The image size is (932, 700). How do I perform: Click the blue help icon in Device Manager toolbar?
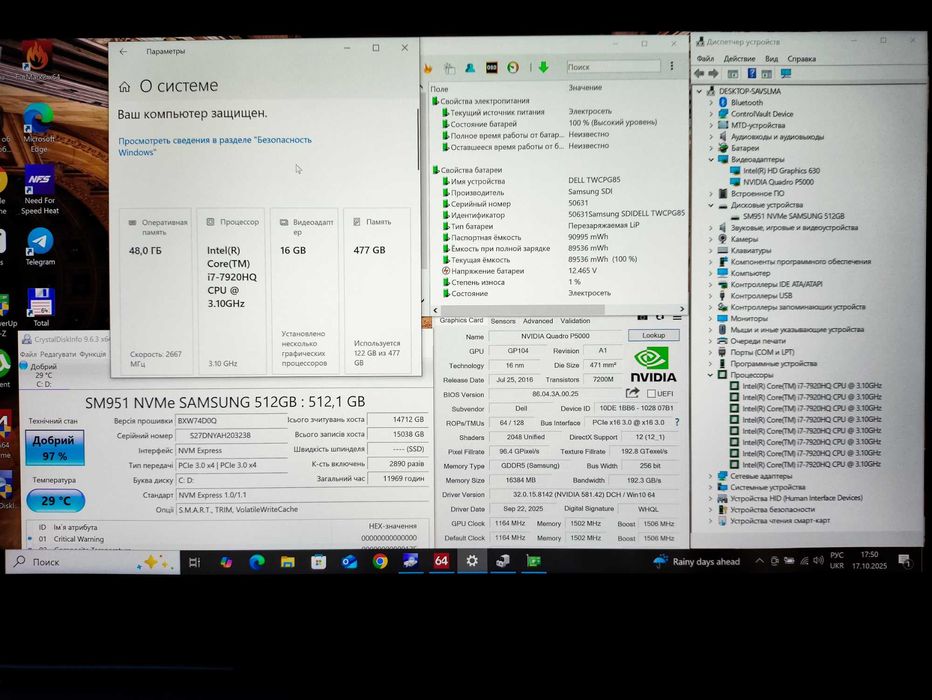click(751, 74)
